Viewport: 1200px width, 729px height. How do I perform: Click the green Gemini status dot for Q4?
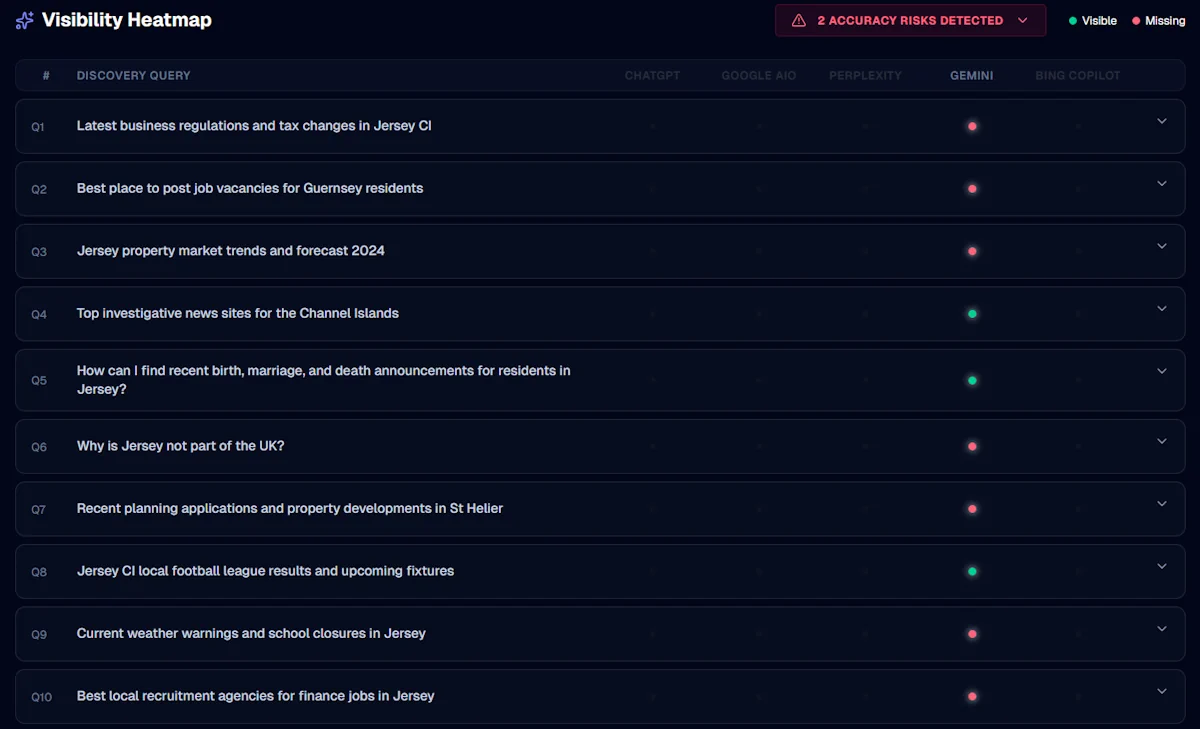(x=972, y=314)
